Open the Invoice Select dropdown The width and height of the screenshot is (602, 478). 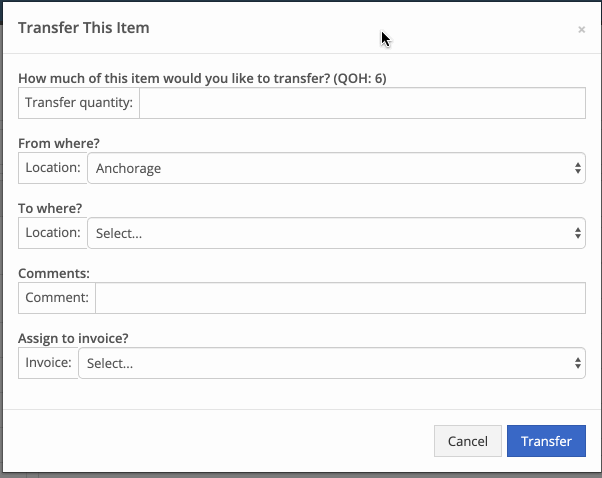click(332, 363)
